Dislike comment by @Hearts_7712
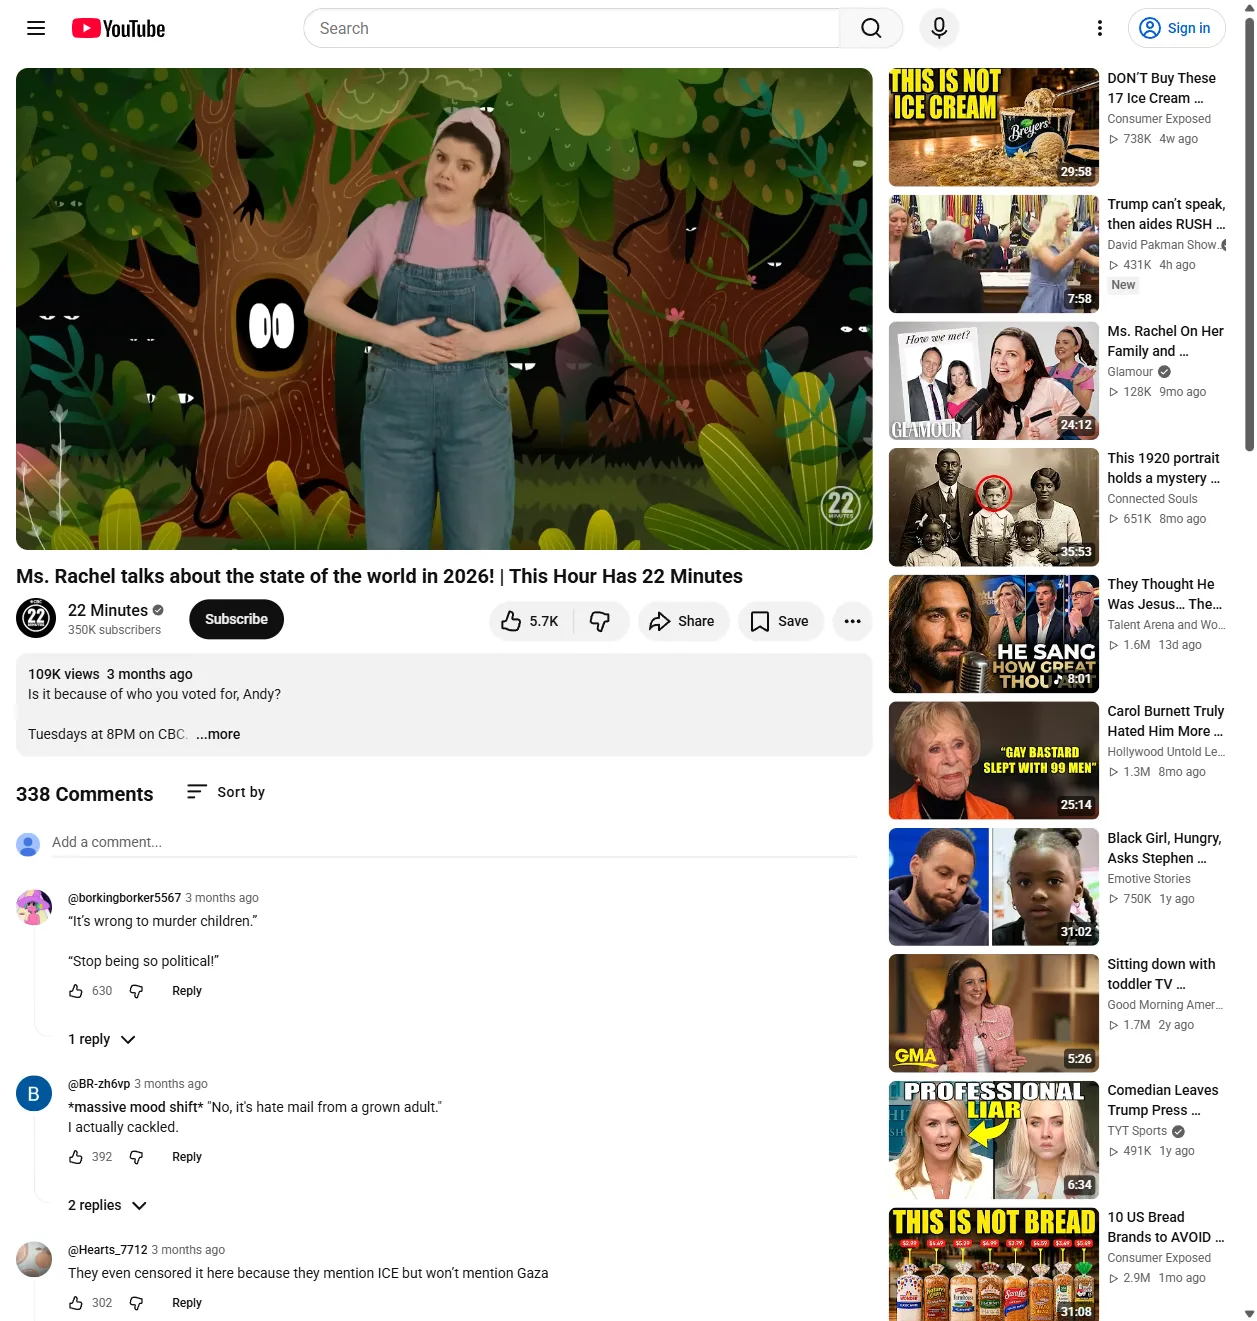The image size is (1257, 1321). point(137,1303)
